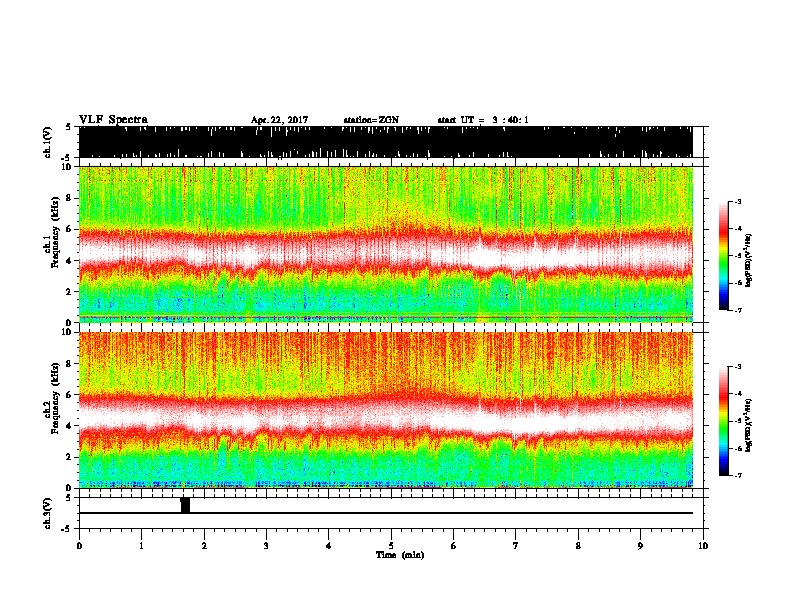Click the 'start UT = 3 : 40: 1' text
This screenshot has height=612, width=792.
(483, 120)
